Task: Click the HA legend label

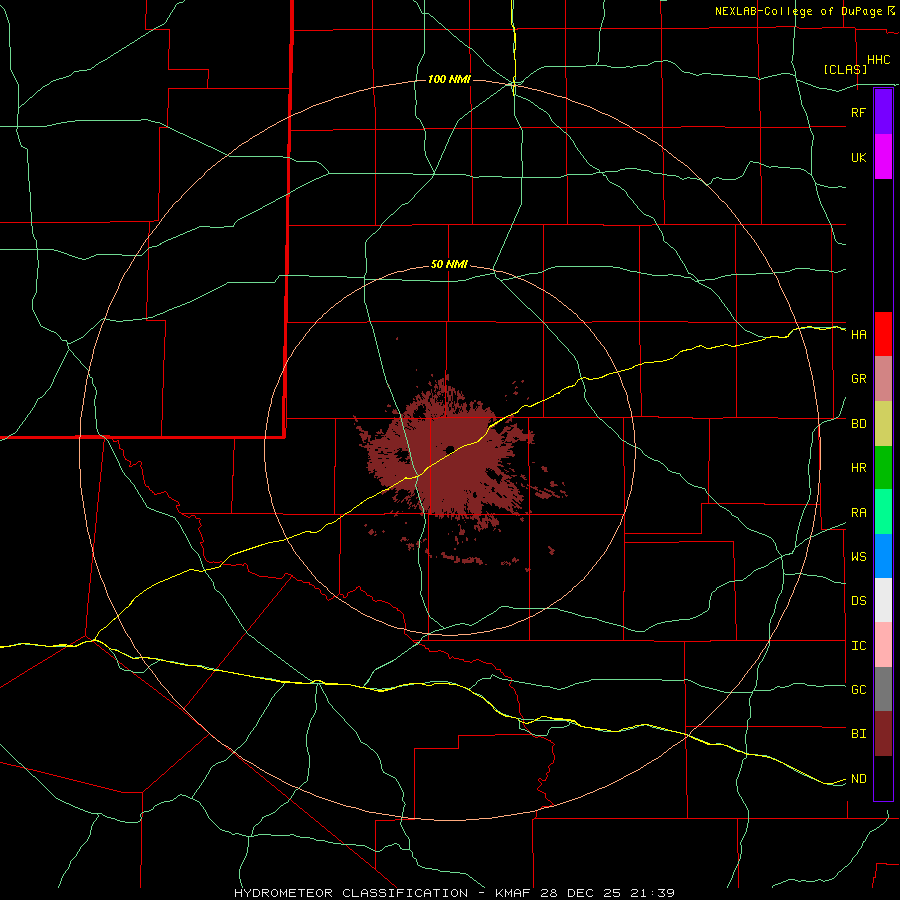Action: [859, 335]
